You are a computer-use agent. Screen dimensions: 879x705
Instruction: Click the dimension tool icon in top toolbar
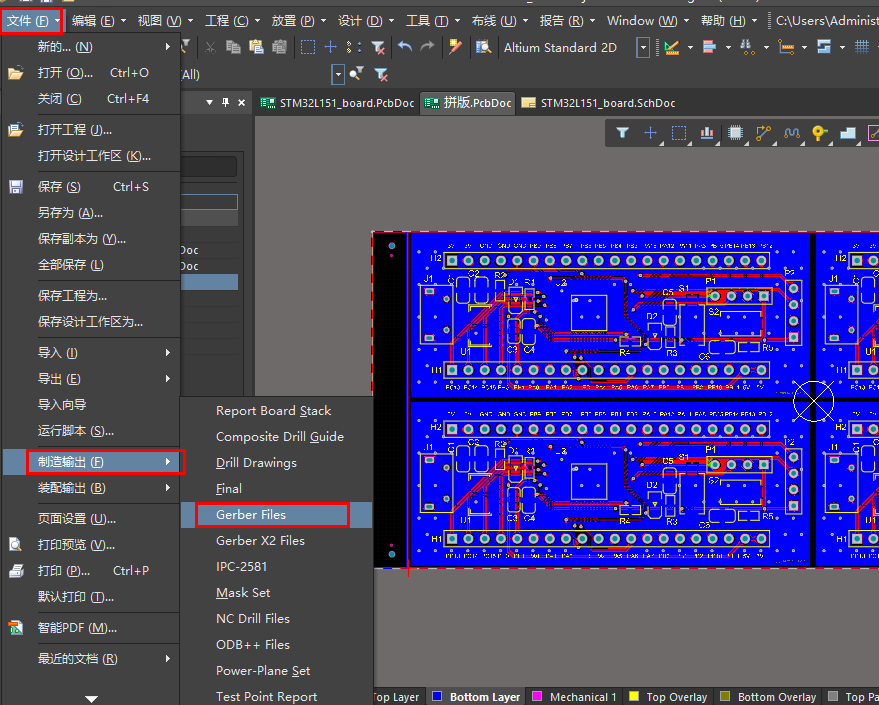[x=786, y=48]
